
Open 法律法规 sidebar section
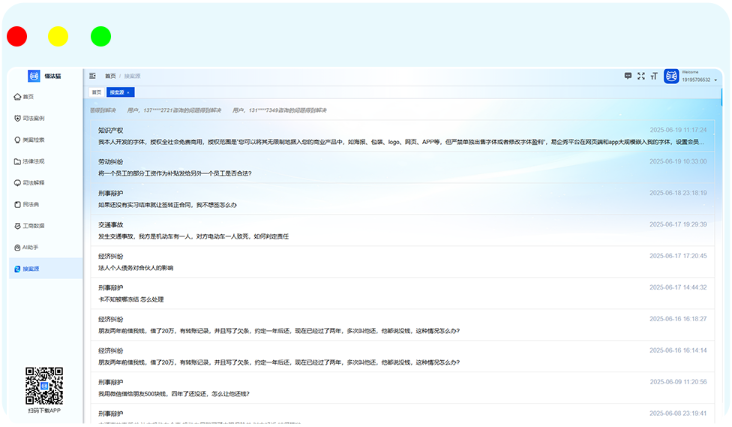click(33, 161)
